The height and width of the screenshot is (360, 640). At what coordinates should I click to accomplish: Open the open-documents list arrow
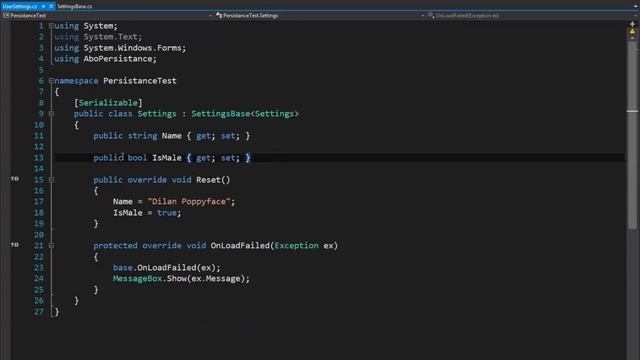click(636, 6)
